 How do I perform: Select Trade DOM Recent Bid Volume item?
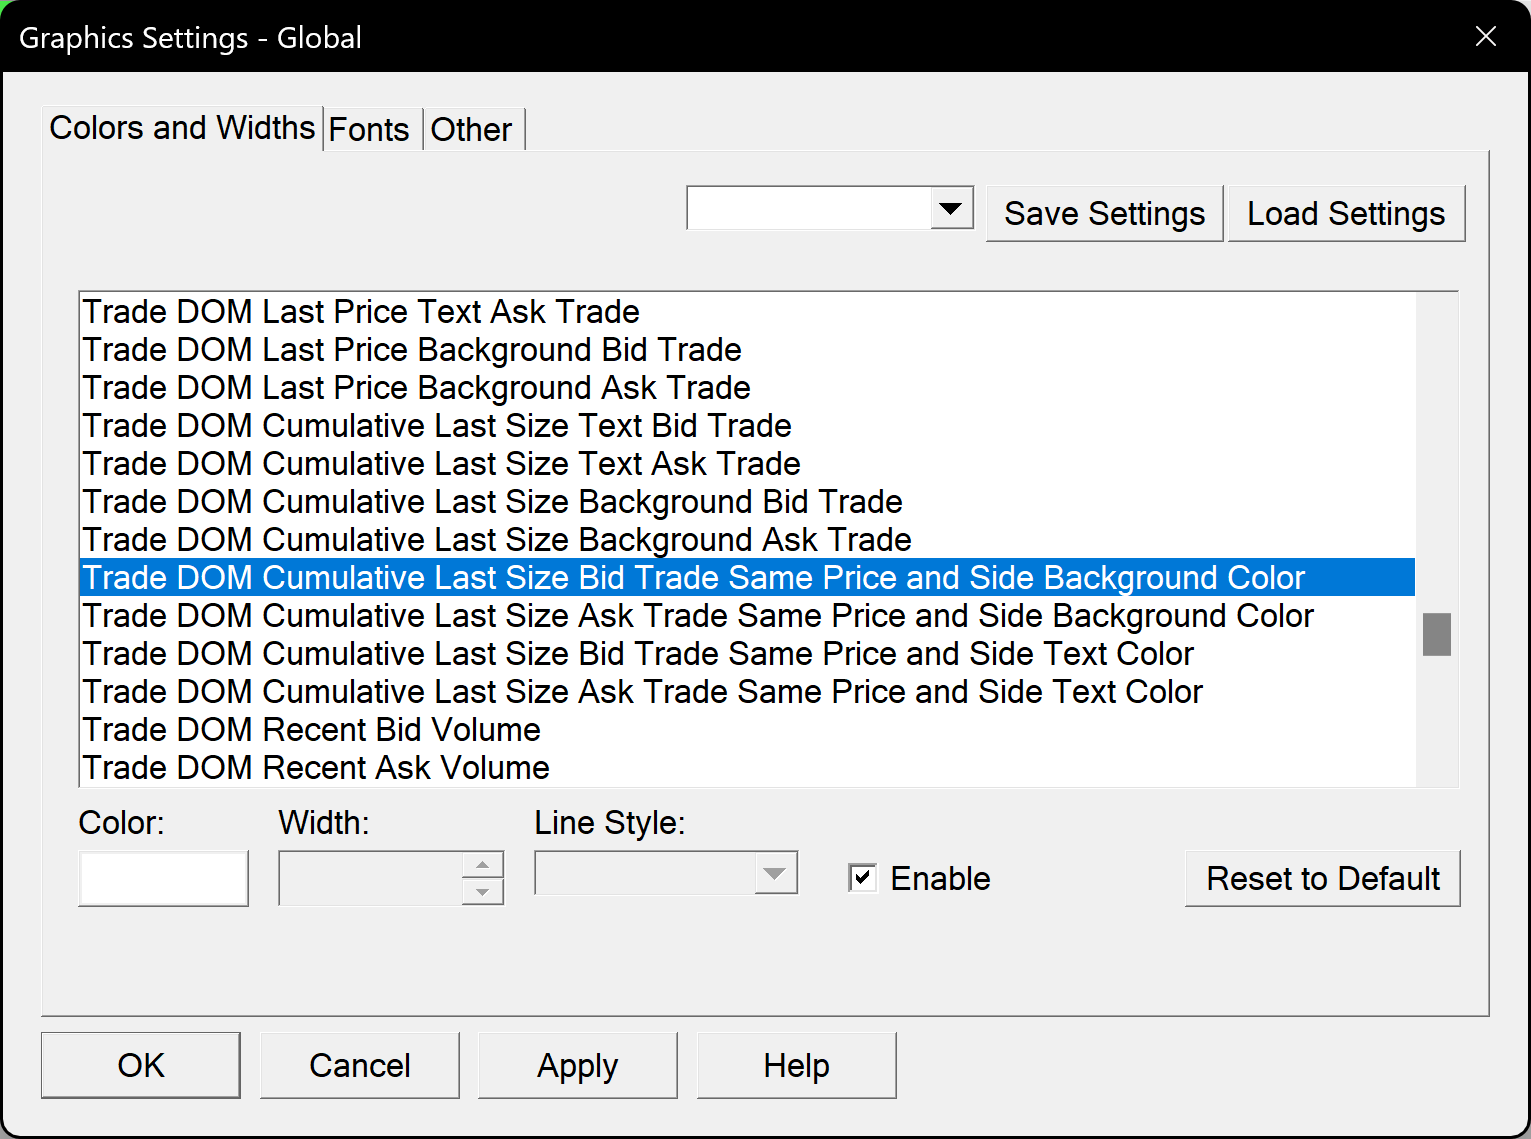(312, 730)
